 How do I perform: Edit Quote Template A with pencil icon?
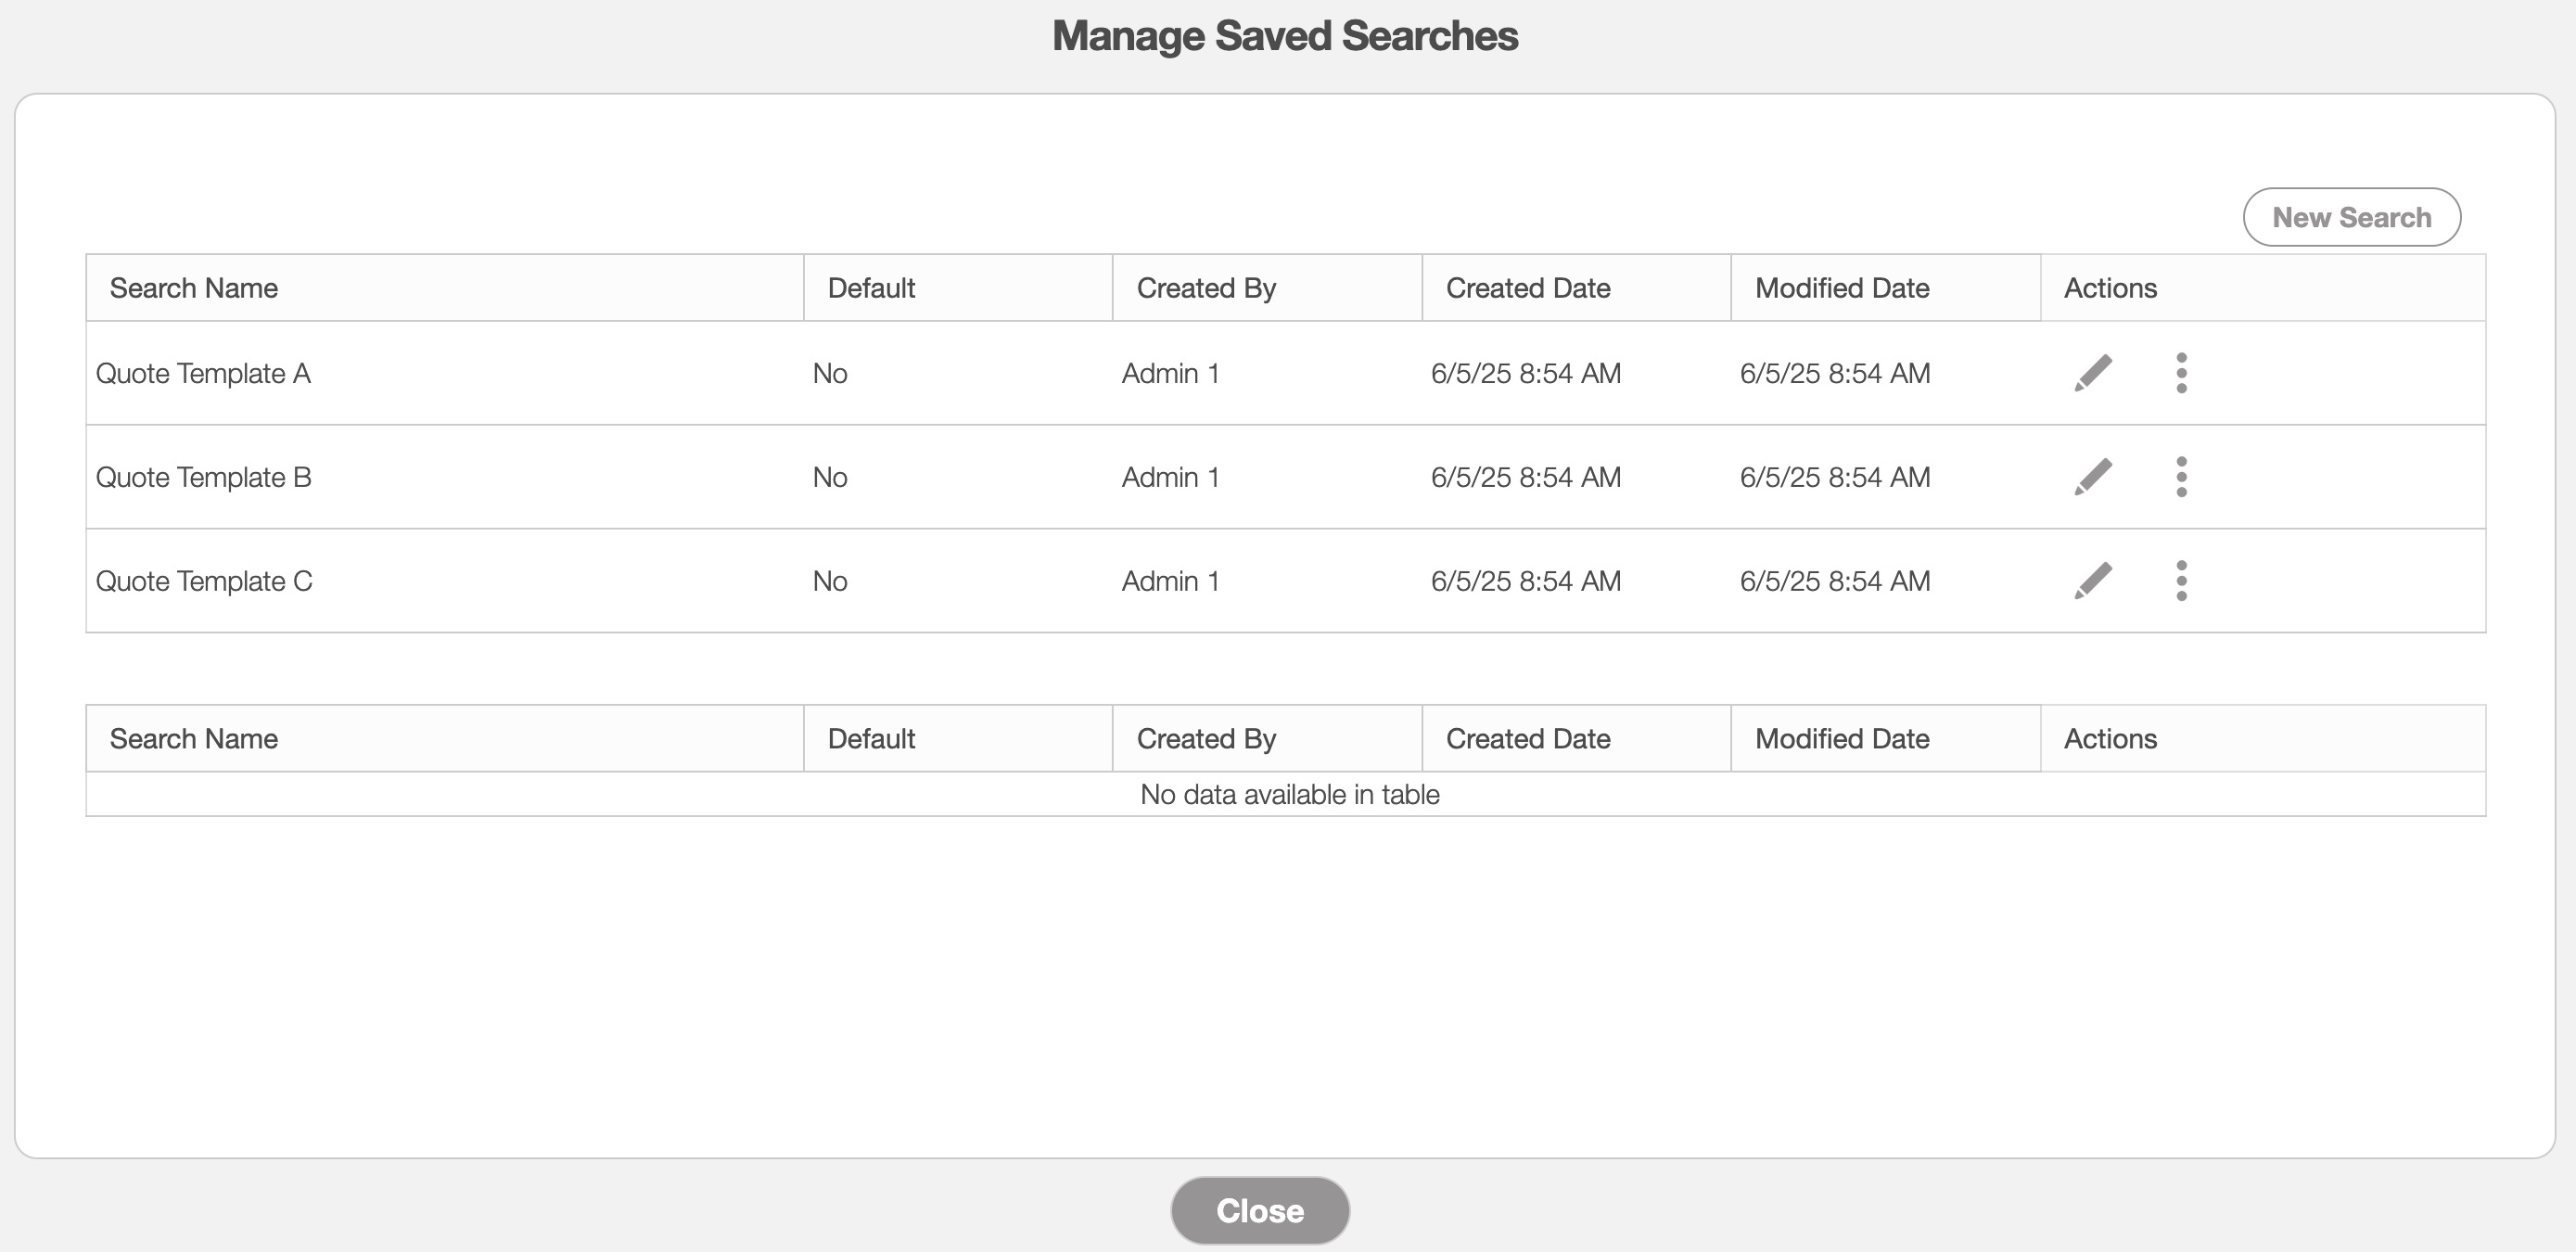[2092, 373]
